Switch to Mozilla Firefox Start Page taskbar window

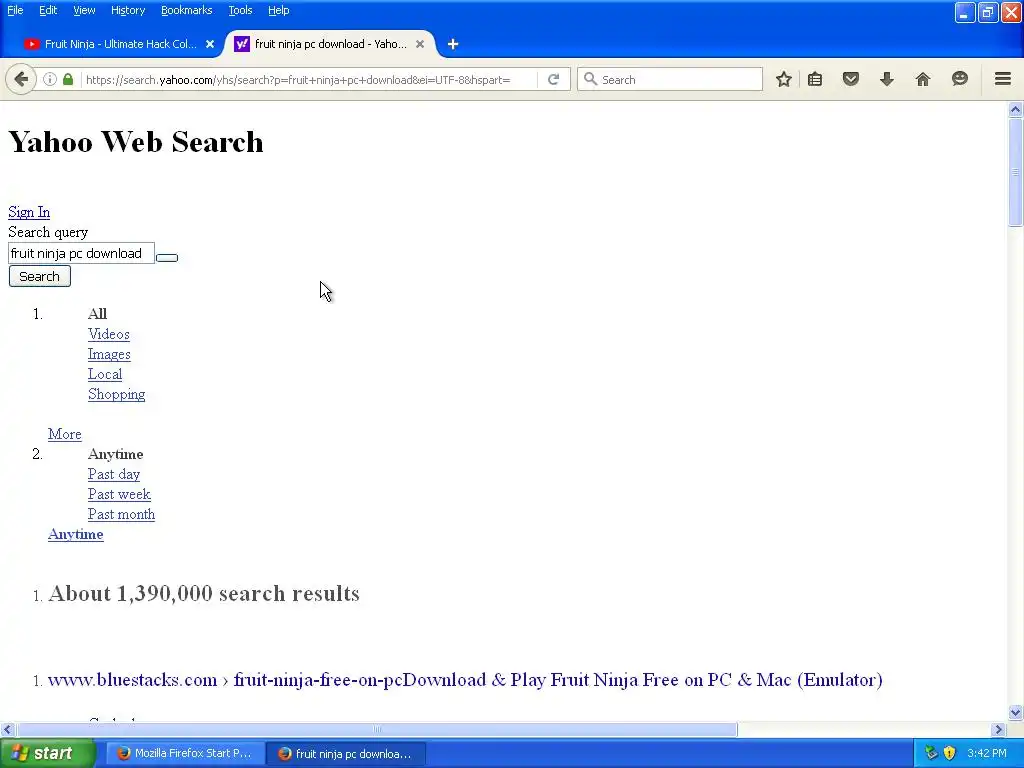[185, 753]
